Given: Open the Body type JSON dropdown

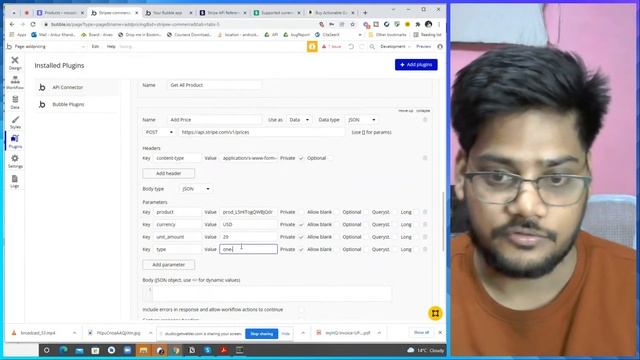Looking at the screenshot, I should (x=195, y=189).
